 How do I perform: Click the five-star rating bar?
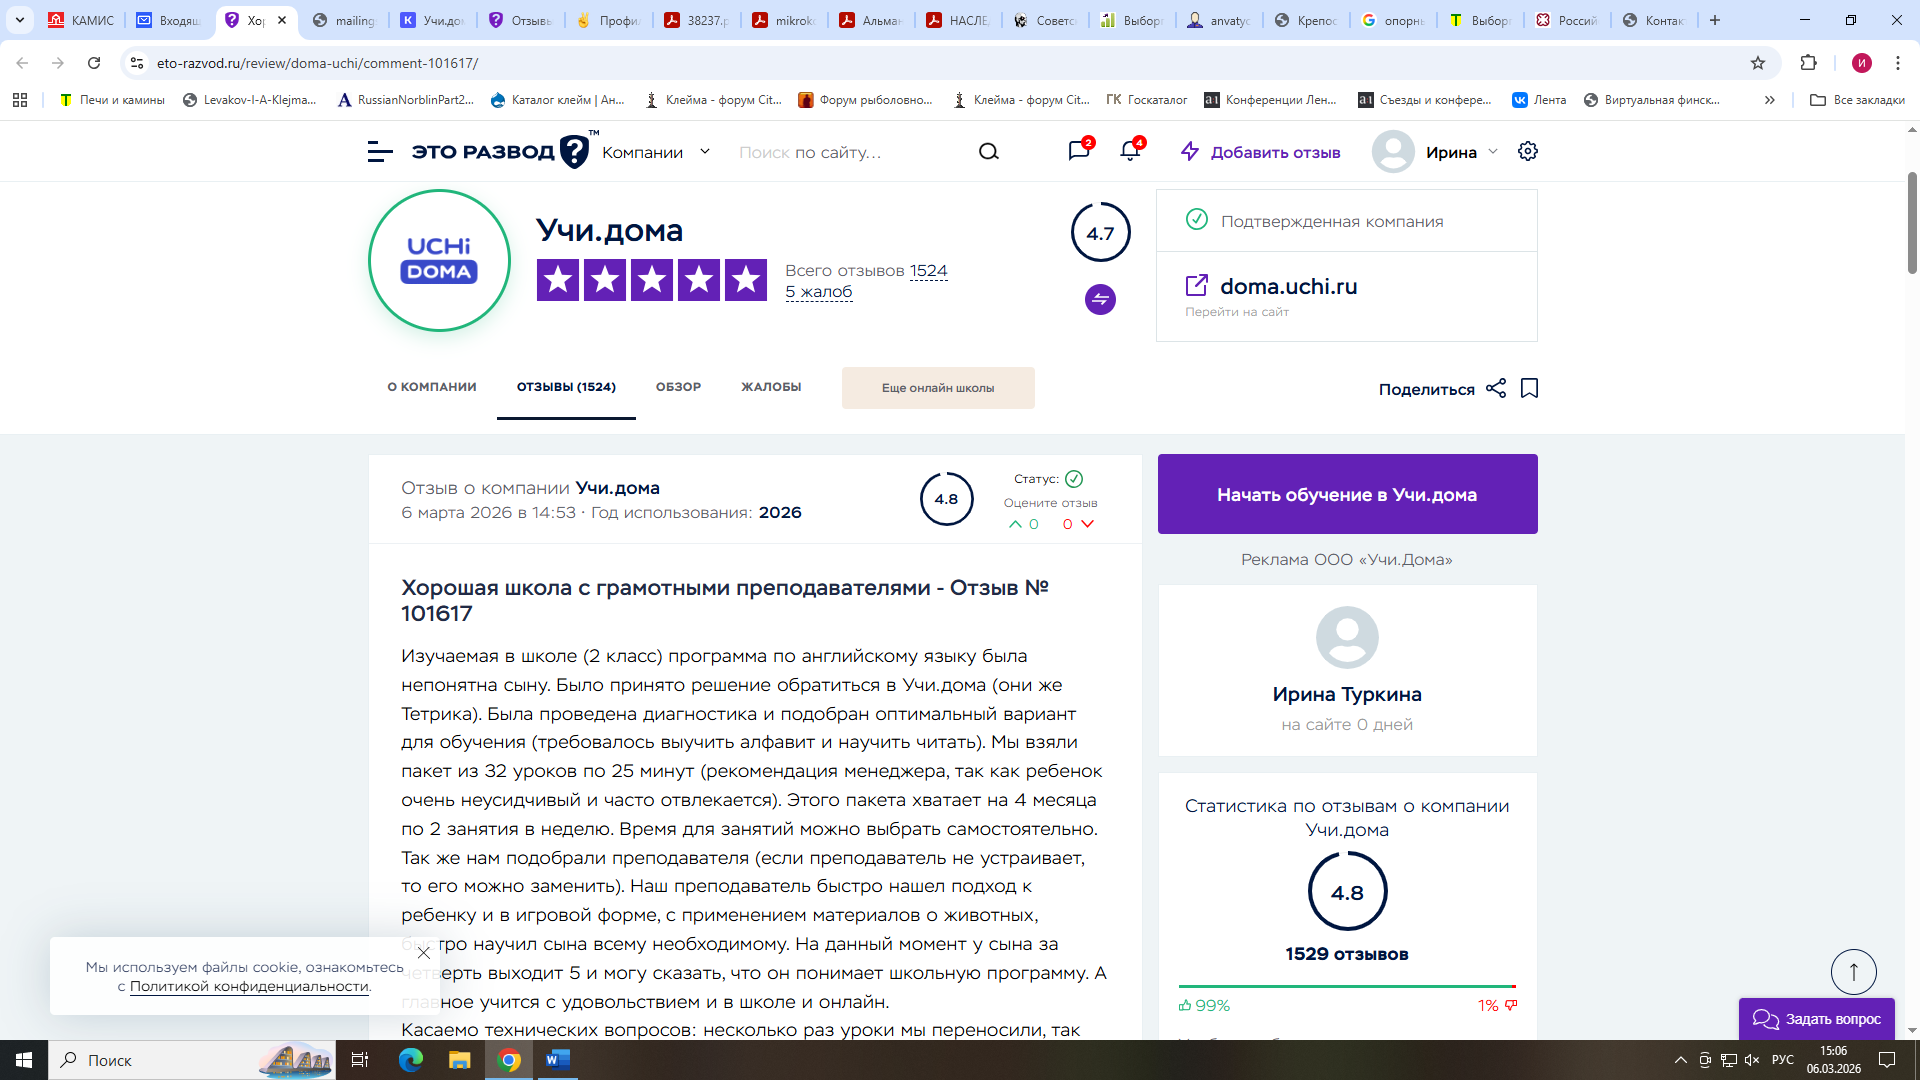click(651, 280)
